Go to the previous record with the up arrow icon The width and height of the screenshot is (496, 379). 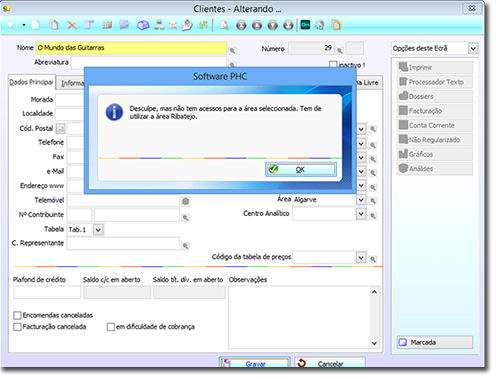tap(257, 25)
